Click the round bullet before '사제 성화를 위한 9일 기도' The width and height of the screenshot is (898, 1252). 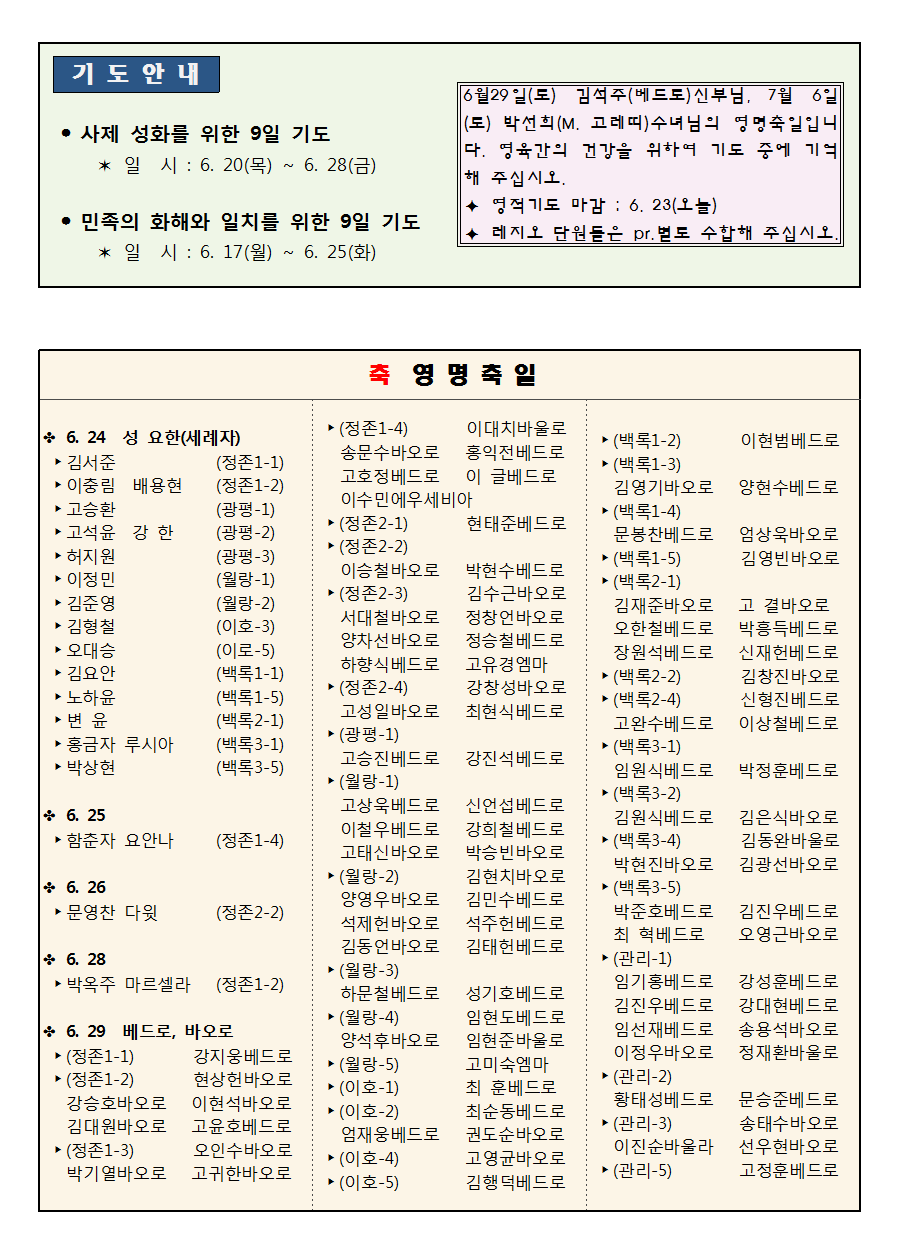(66, 133)
